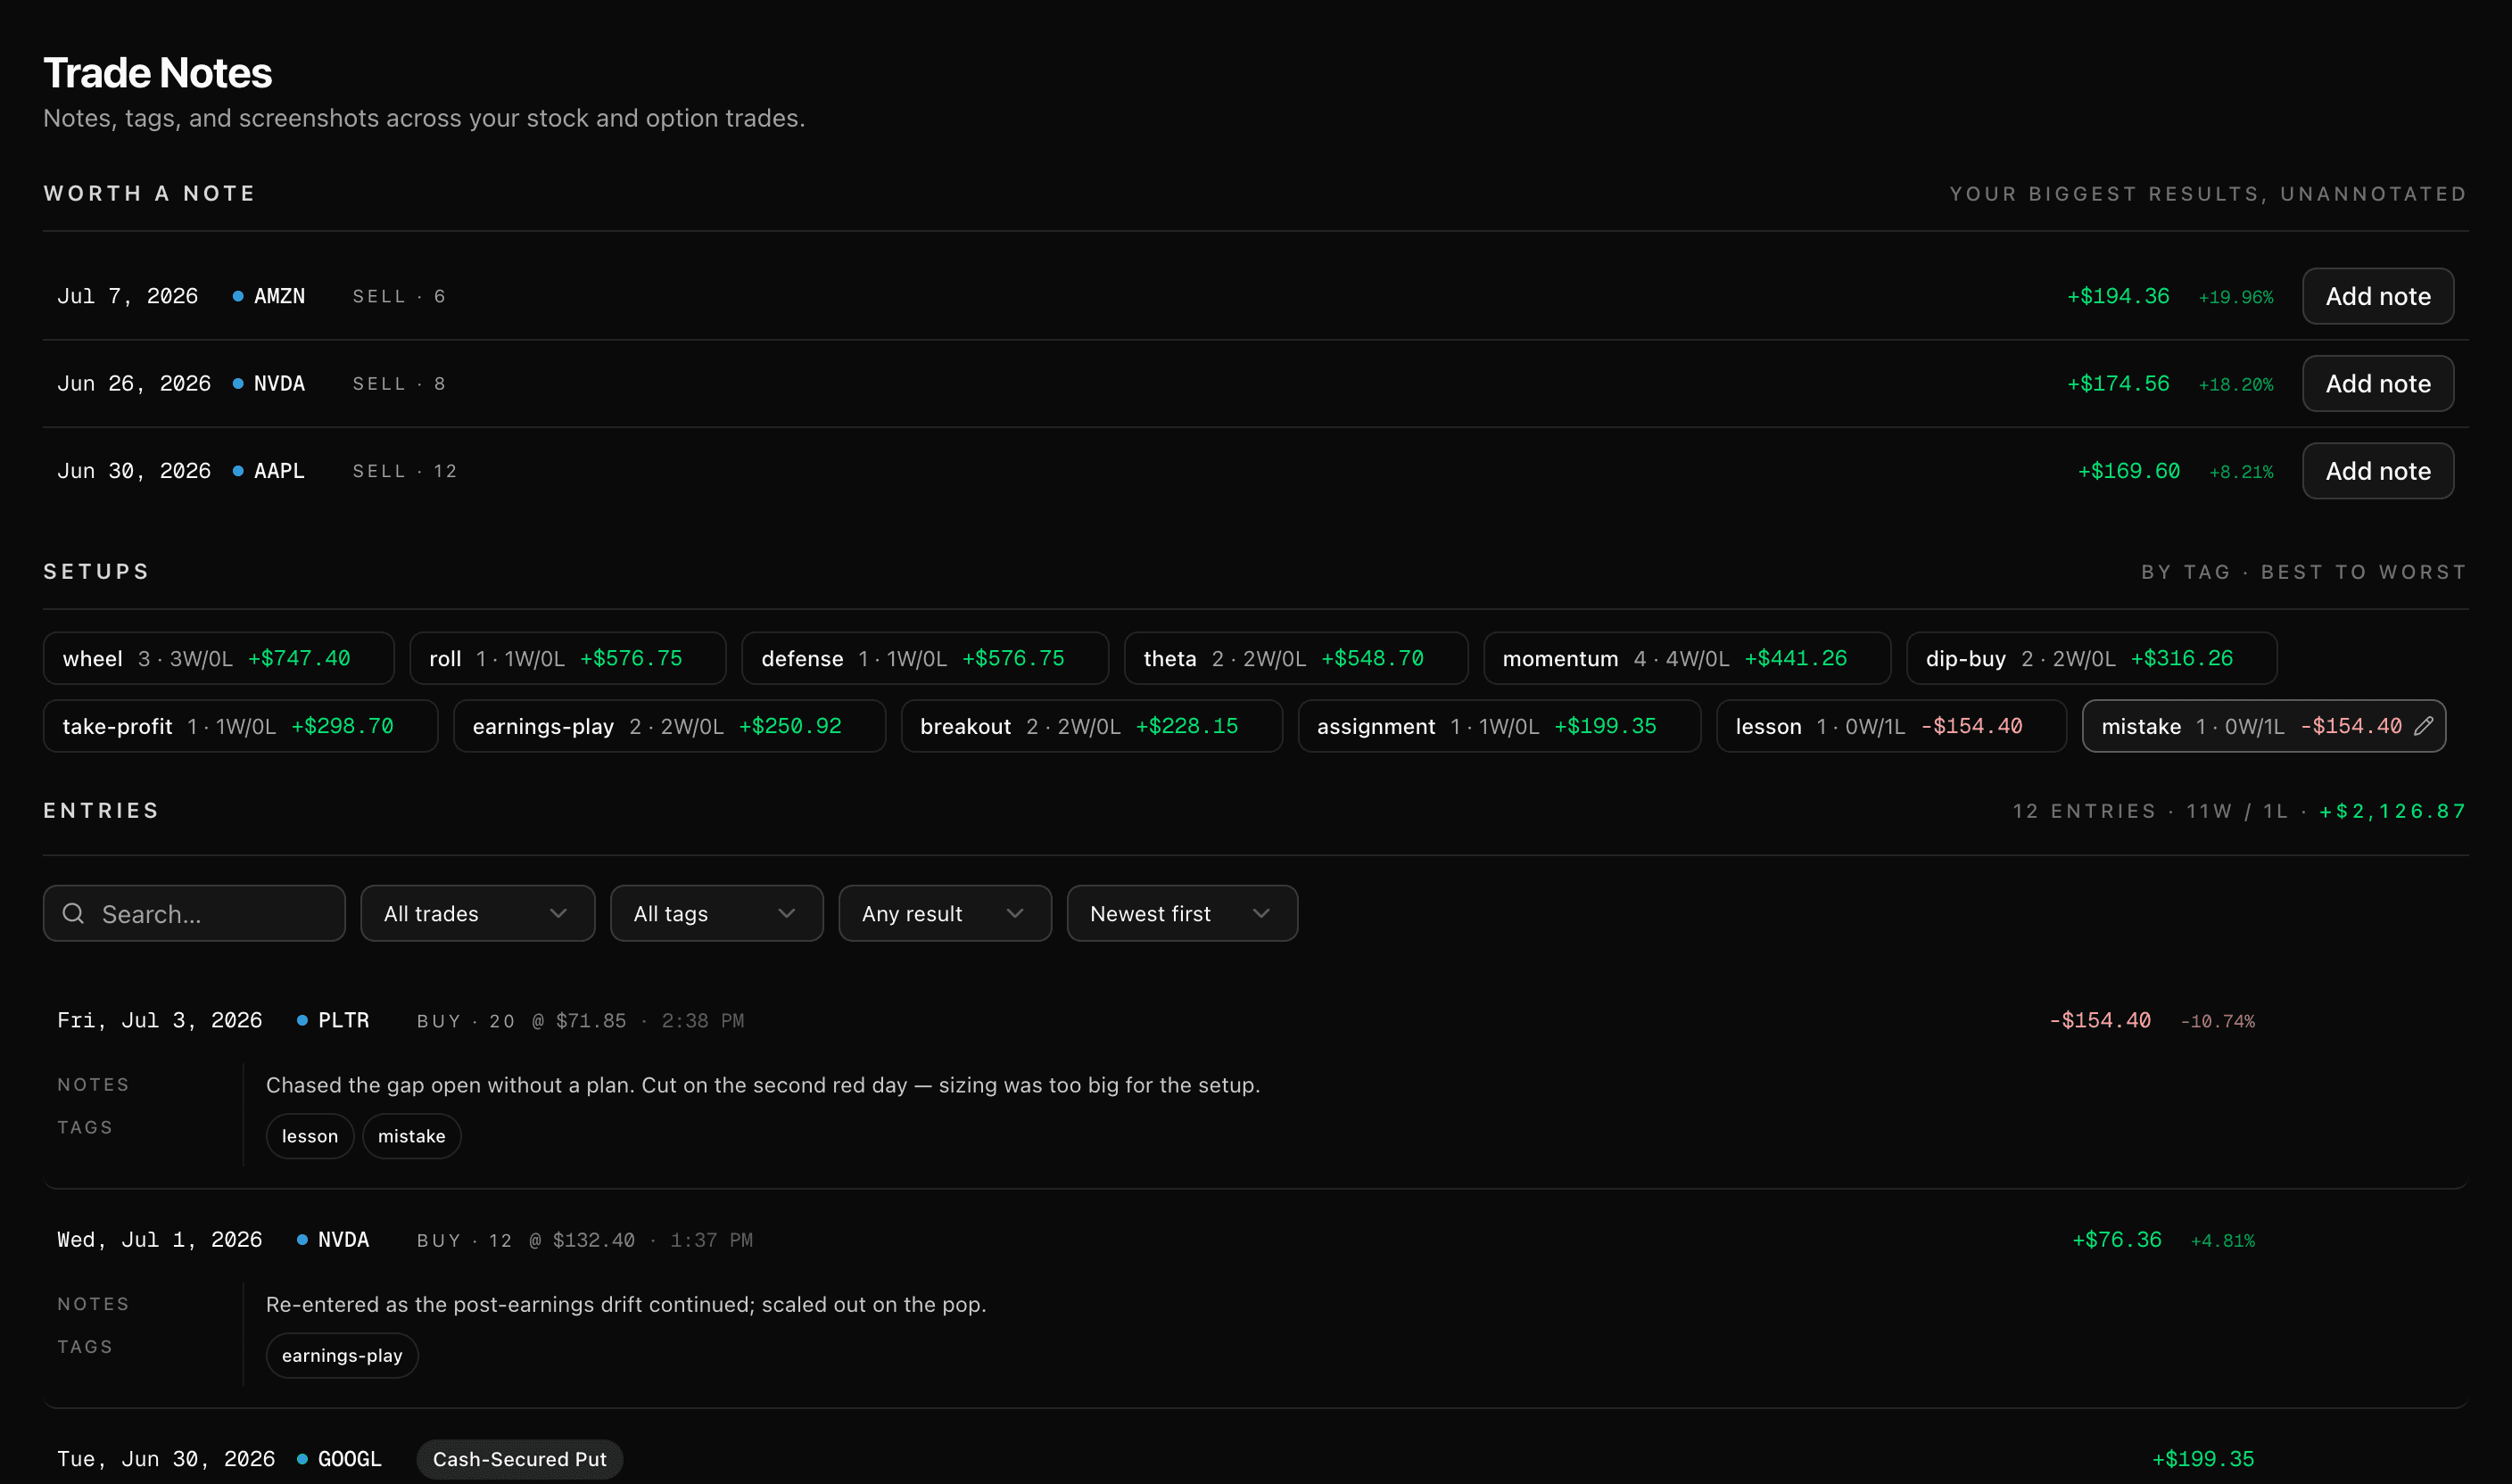Viewport: 2512px width, 1484px height.
Task: Click the NVDA ticker dated Jun 26
Action: pyautogui.click(x=279, y=383)
